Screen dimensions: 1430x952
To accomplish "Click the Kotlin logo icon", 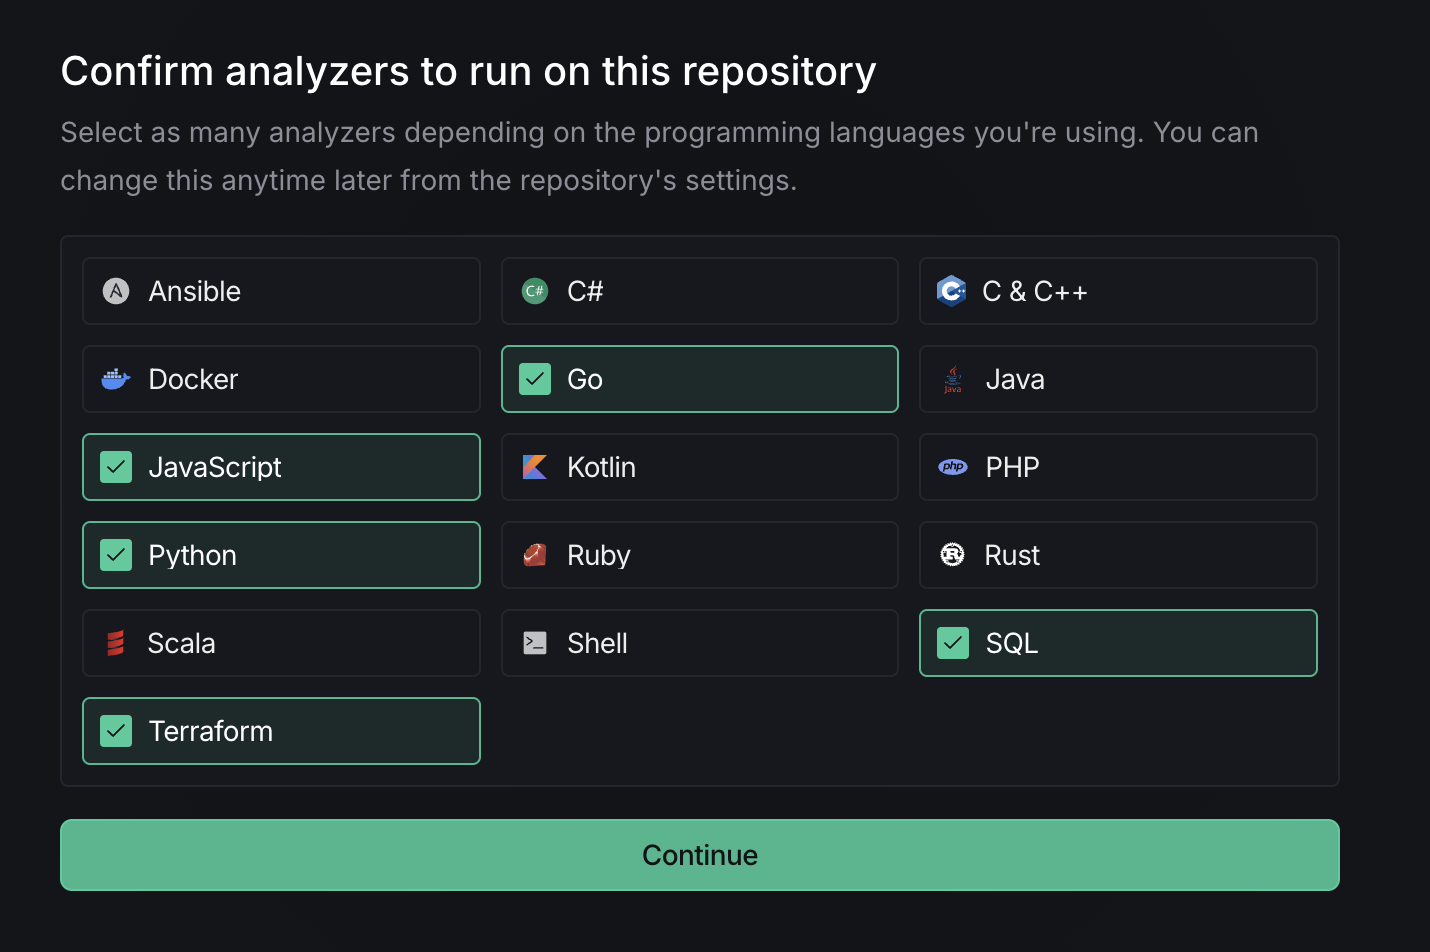I will (535, 467).
